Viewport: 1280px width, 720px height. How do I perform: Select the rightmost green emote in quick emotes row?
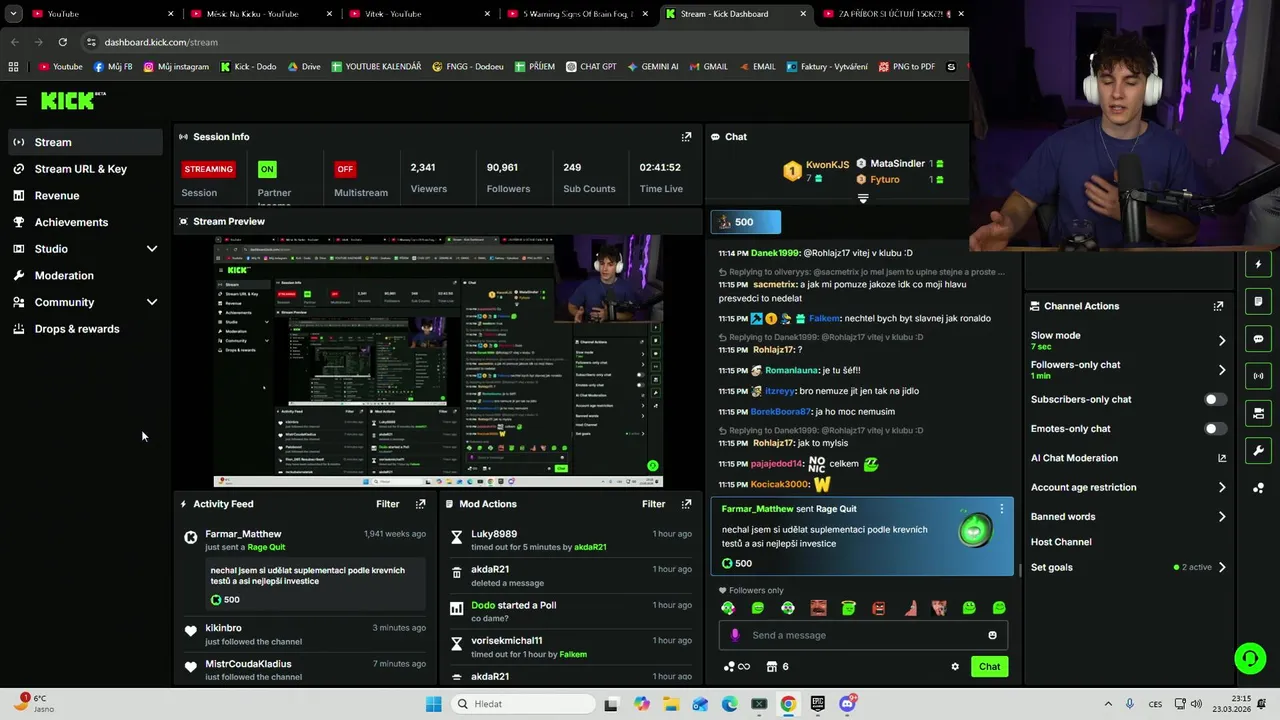(x=999, y=608)
